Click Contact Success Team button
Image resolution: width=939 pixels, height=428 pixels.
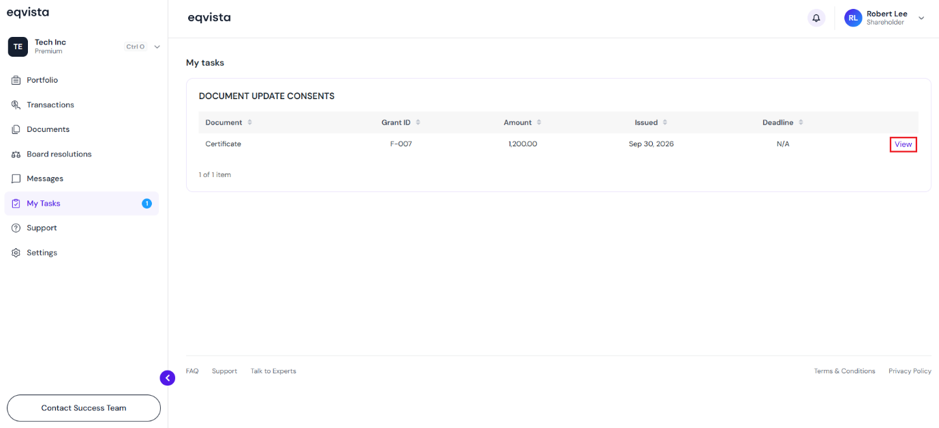click(84, 408)
